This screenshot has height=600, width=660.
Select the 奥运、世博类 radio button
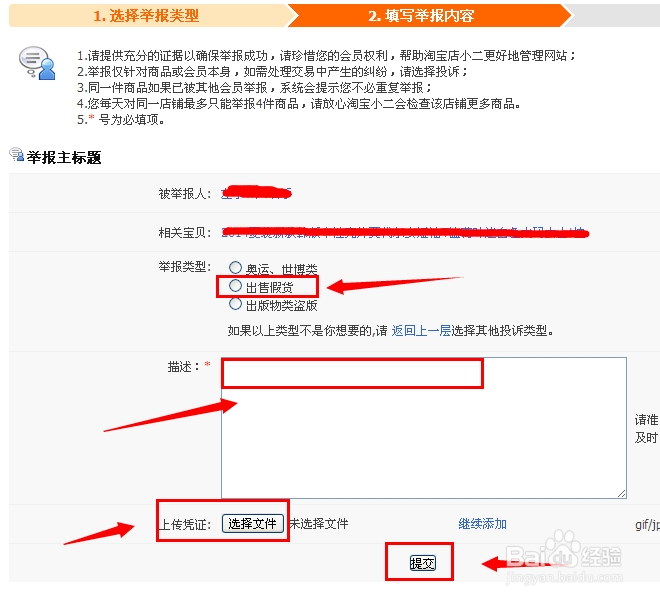[x=235, y=267]
